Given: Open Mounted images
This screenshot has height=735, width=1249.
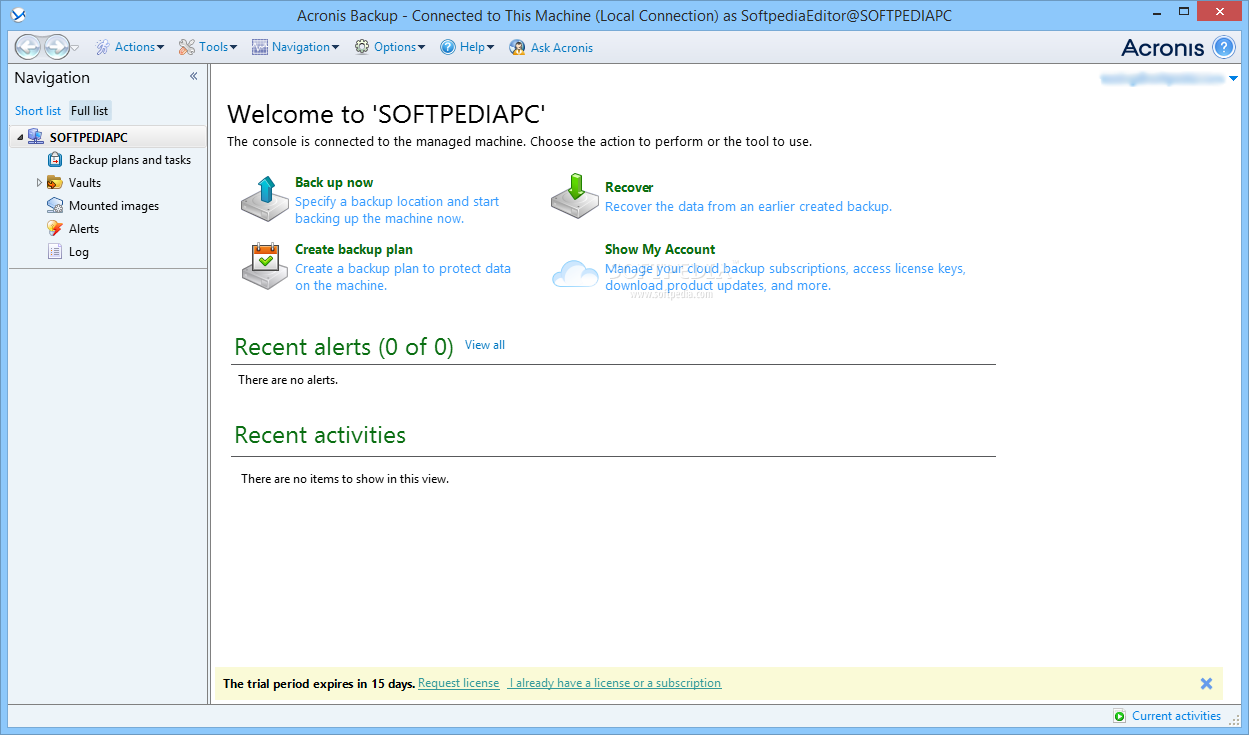Looking at the screenshot, I should click(114, 206).
